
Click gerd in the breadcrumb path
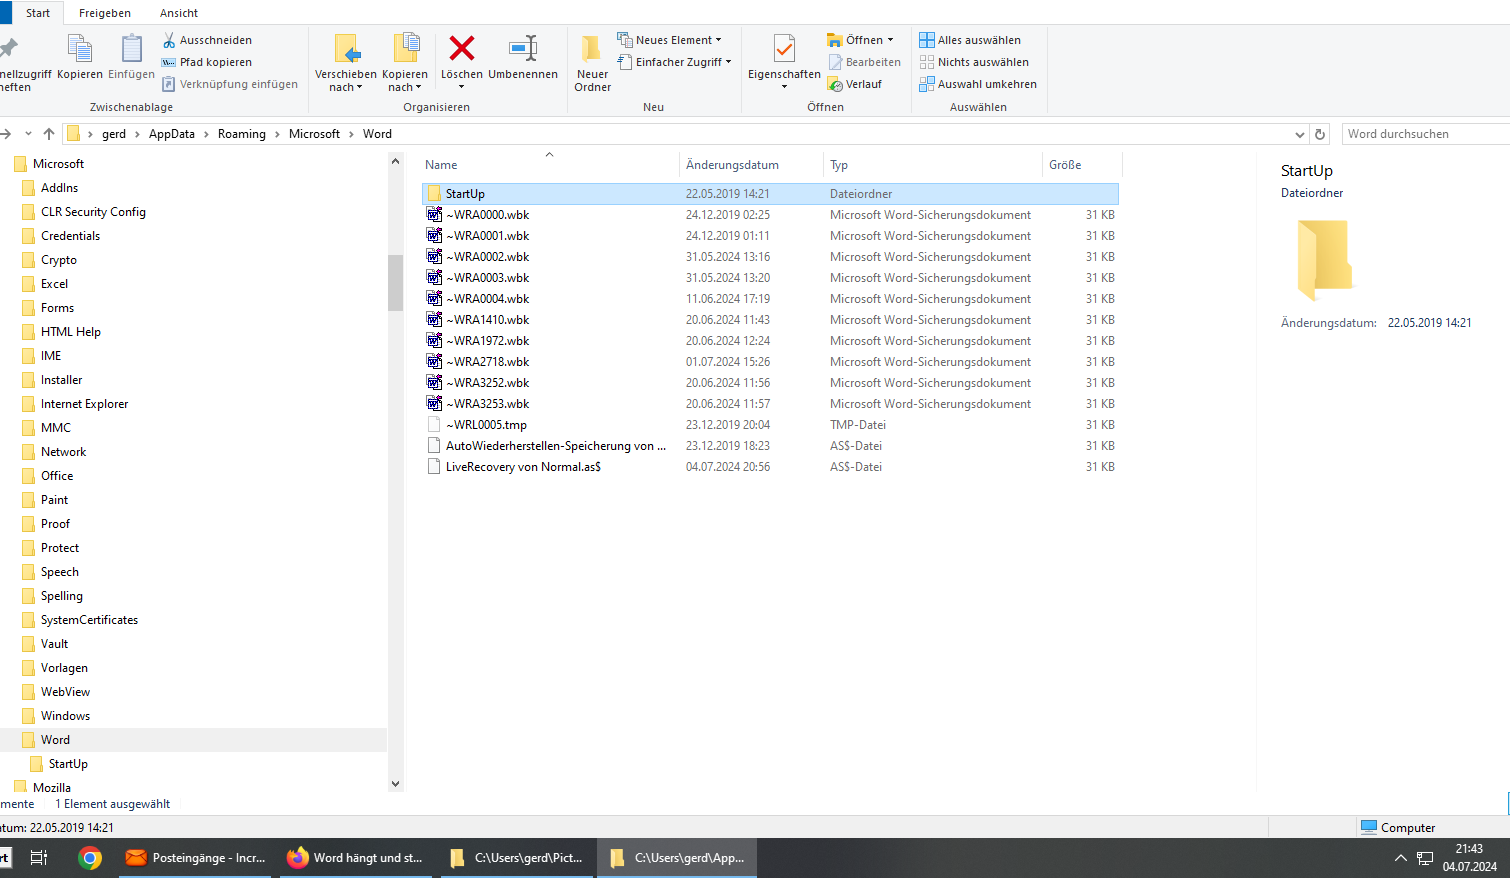pyautogui.click(x=114, y=134)
